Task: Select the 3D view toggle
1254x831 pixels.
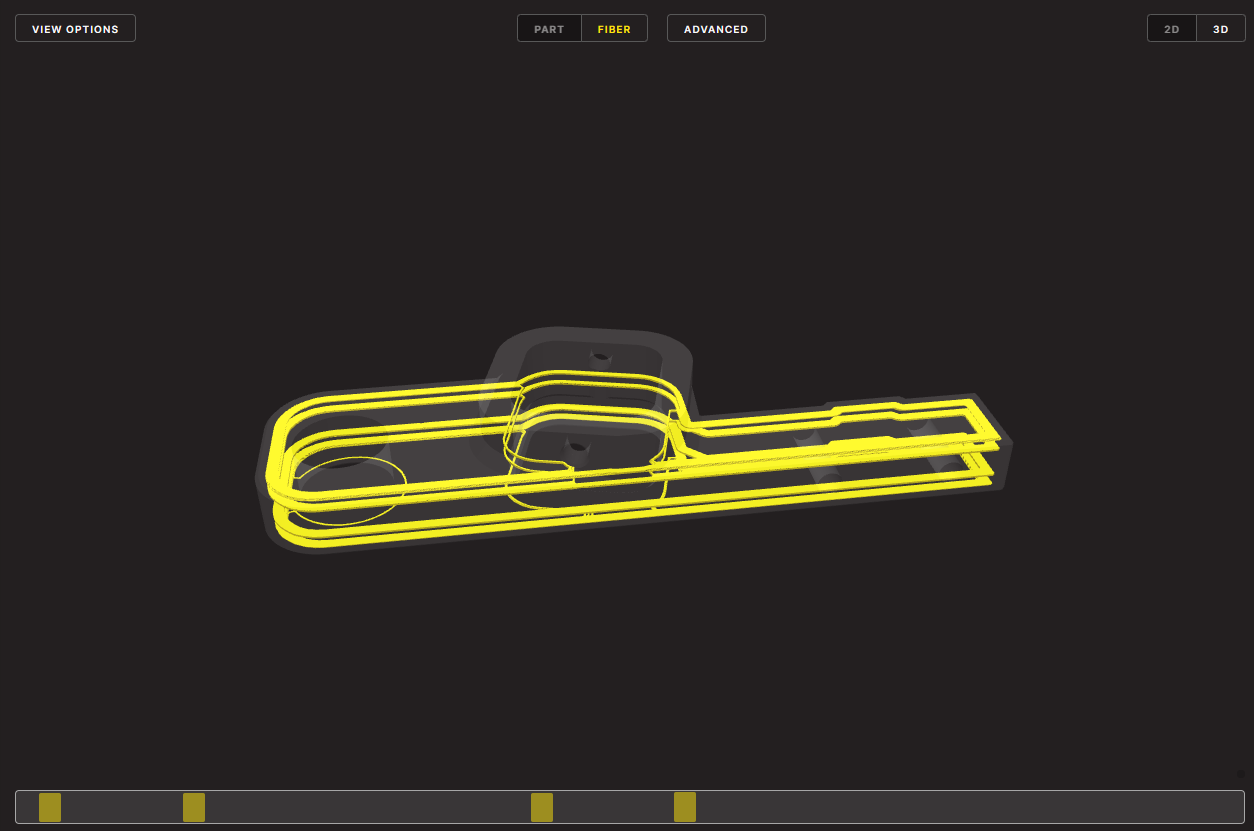Action: [x=1221, y=28]
